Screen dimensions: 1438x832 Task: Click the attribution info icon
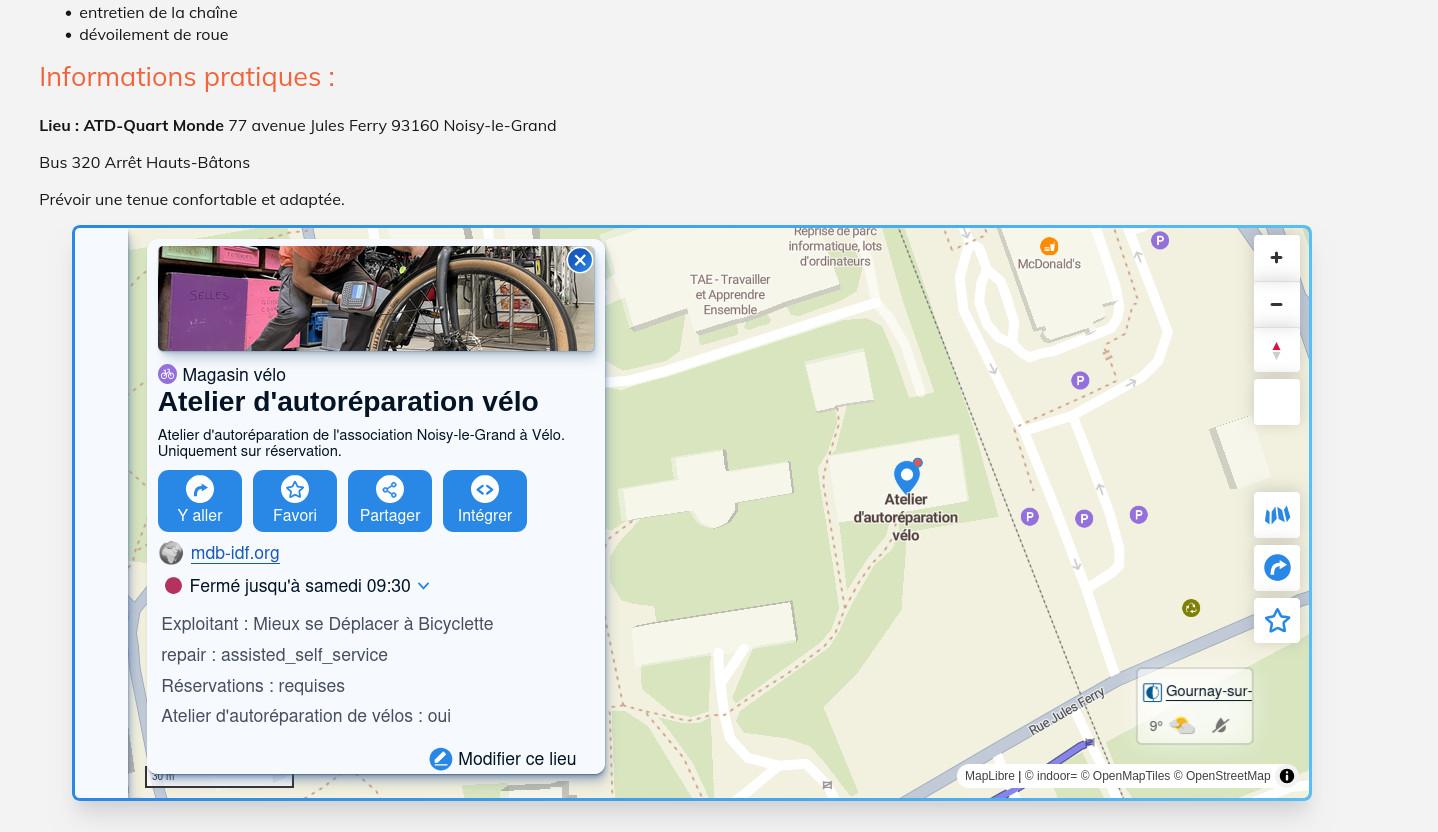point(1287,776)
